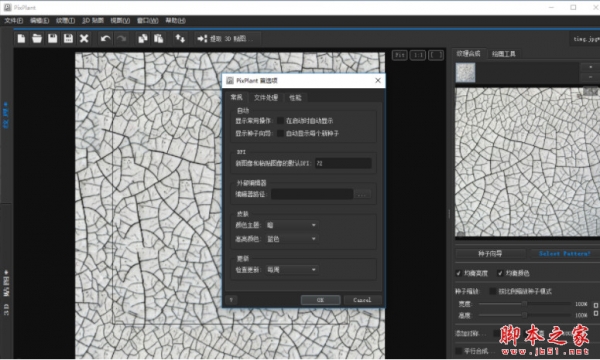The height and width of the screenshot is (360, 600).
Task: Click the Fit zoom button
Action: point(399,55)
